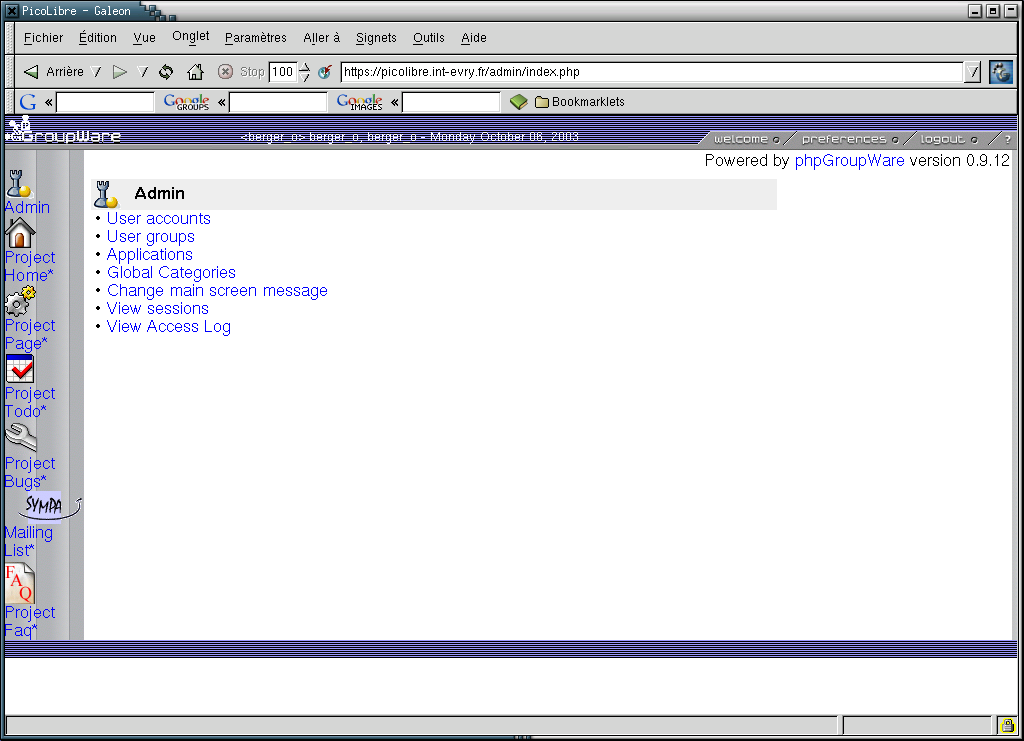Open the Project Todo checkmark icon
This screenshot has height=741, width=1024.
click(20, 369)
